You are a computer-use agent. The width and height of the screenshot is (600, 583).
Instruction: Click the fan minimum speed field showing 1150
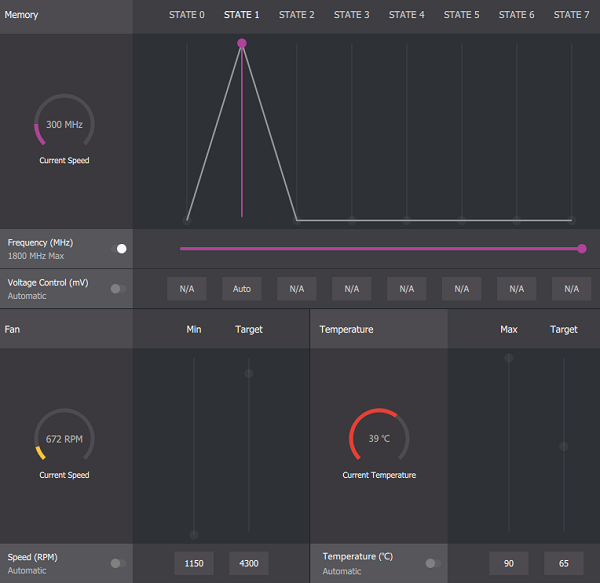click(194, 563)
